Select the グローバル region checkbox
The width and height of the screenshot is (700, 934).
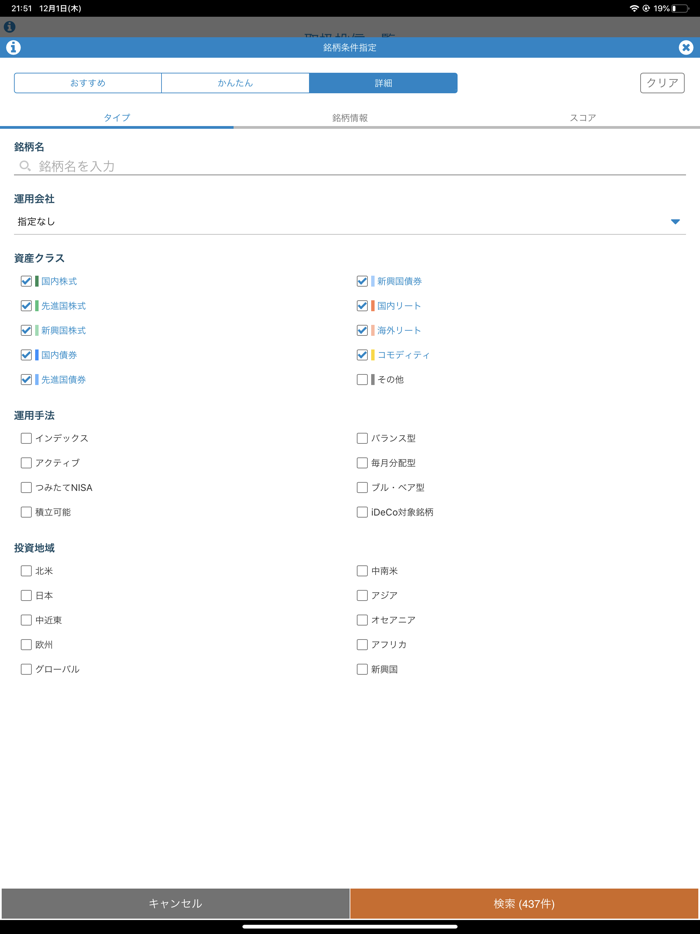pyautogui.click(x=26, y=670)
